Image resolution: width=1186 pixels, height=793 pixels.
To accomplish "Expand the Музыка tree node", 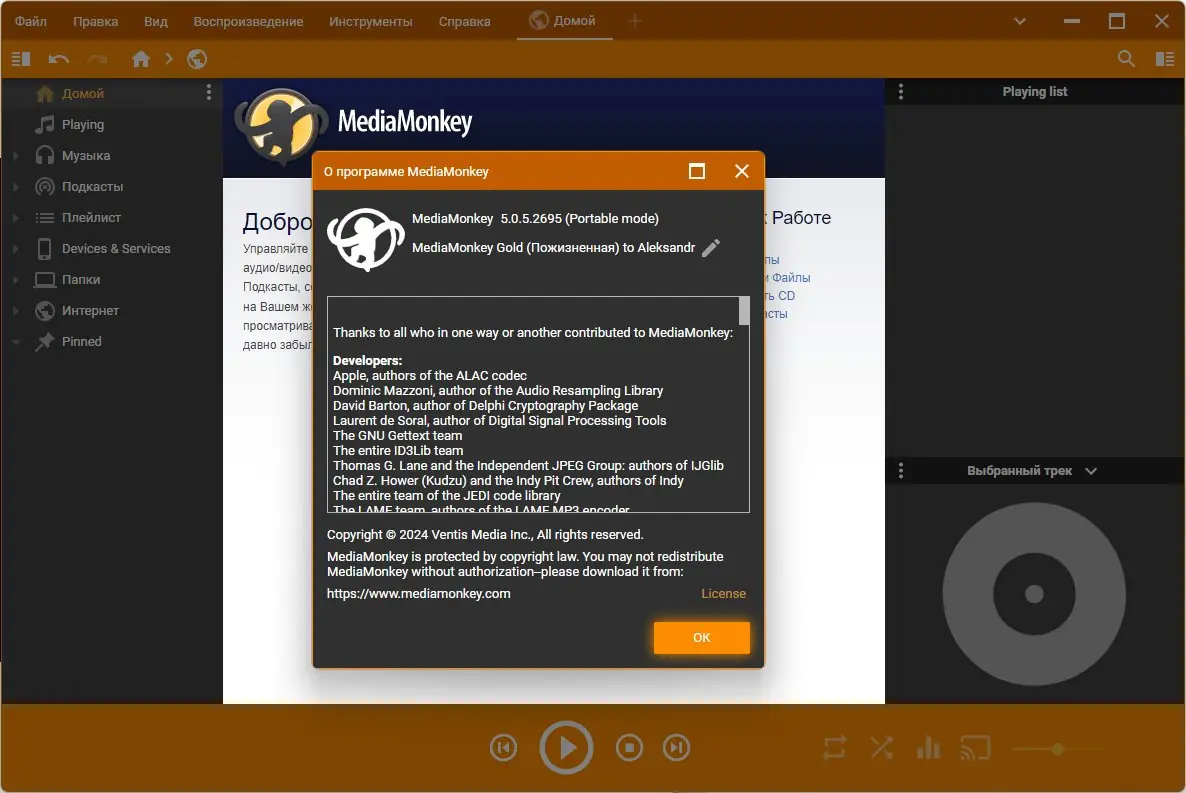I will 15,156.
